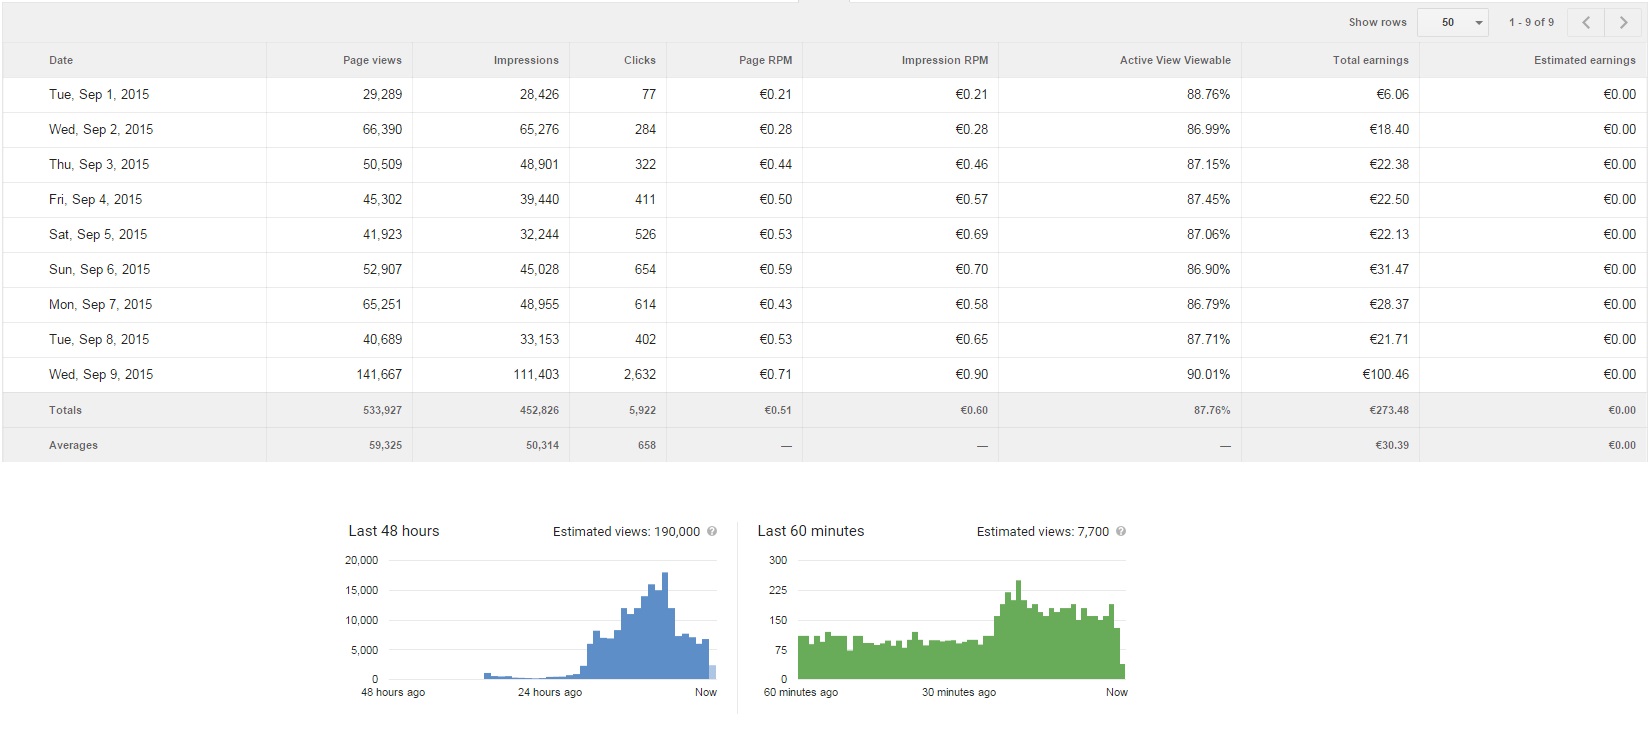
Task: Sort by Impression RPM column header
Action: point(944,60)
